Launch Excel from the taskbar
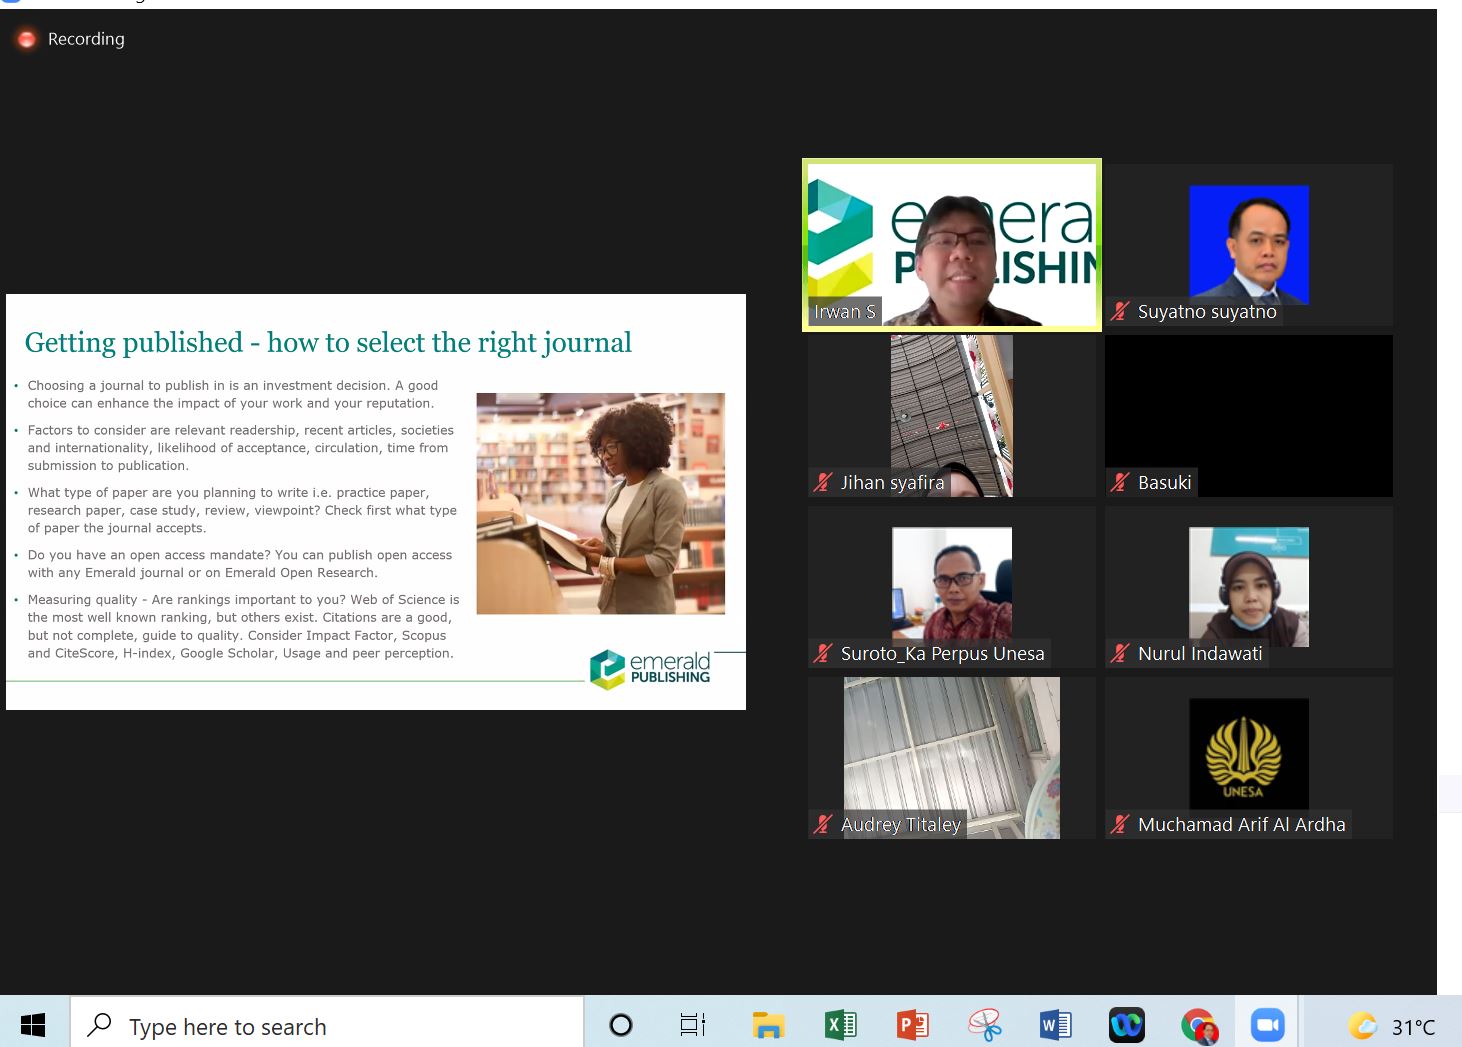This screenshot has width=1462, height=1047. [x=840, y=1025]
